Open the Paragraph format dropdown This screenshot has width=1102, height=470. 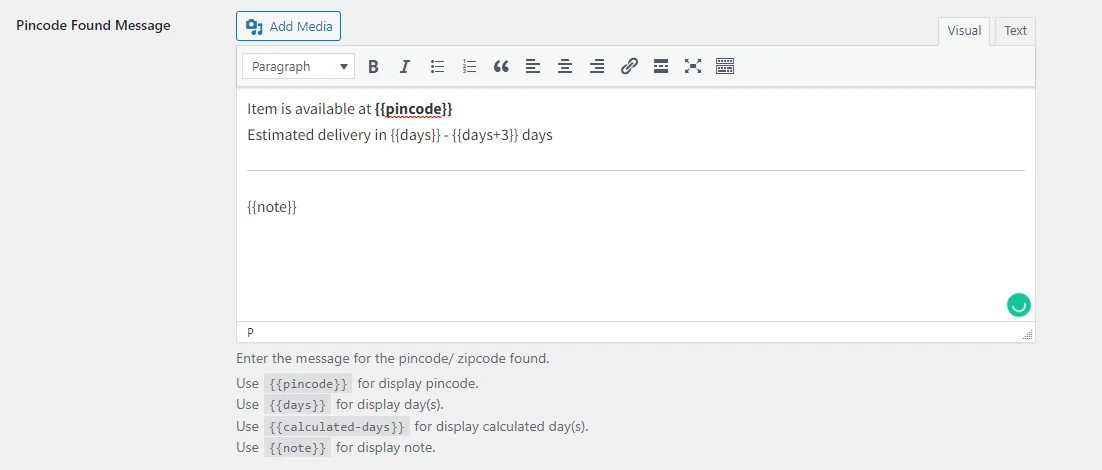[298, 67]
